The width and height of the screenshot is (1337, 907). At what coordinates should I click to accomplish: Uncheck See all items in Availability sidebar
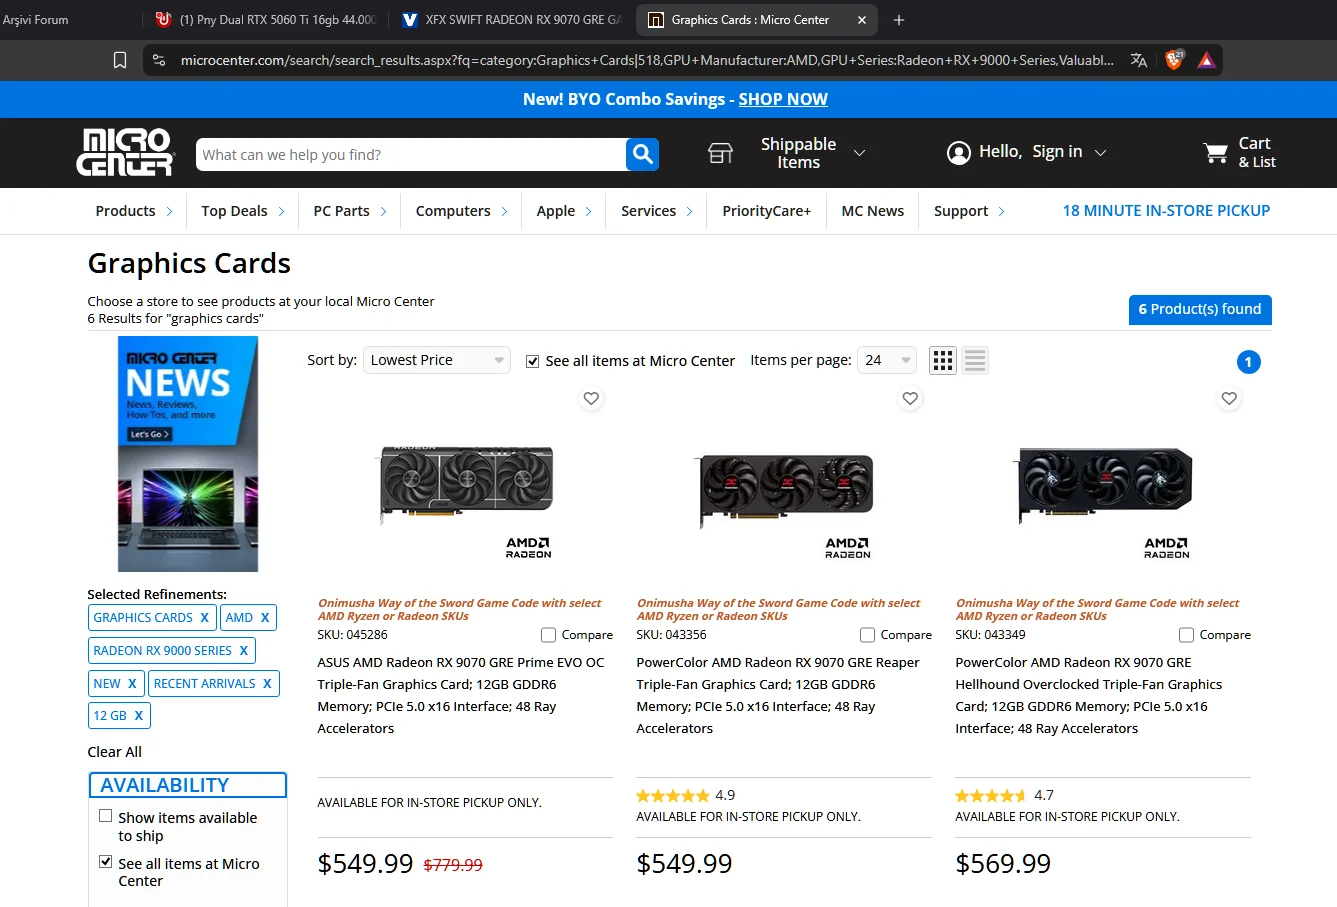tap(105, 861)
